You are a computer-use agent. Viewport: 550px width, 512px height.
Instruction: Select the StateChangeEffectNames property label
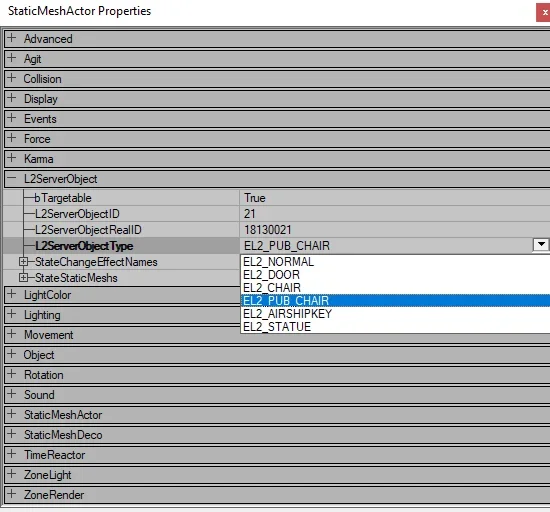tap(96, 262)
